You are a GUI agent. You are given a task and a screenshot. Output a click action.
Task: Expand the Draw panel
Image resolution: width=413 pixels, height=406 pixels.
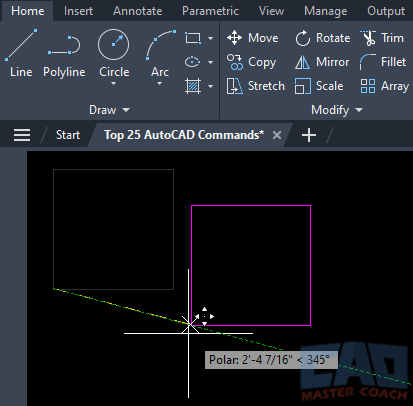coord(109,110)
